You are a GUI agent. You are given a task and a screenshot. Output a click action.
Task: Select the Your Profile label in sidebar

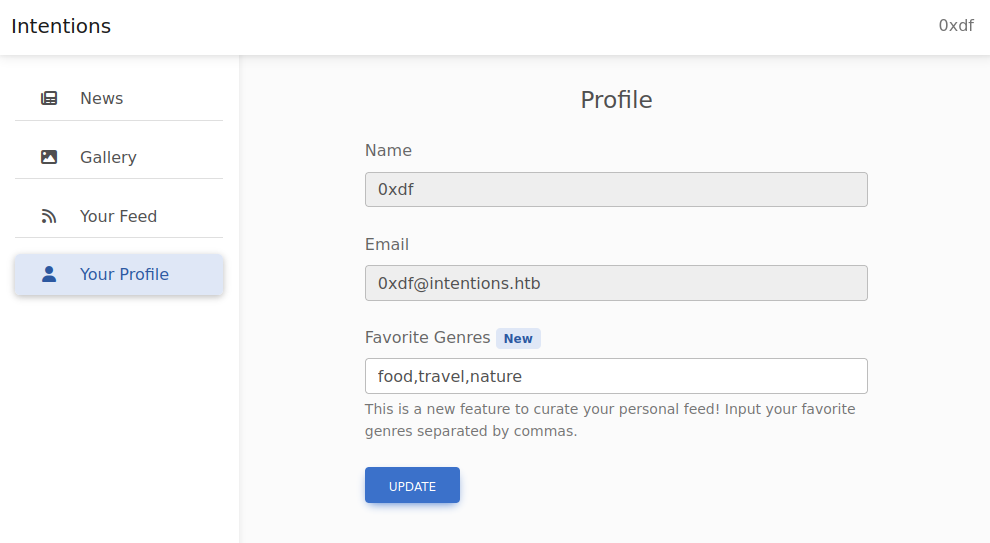124,274
